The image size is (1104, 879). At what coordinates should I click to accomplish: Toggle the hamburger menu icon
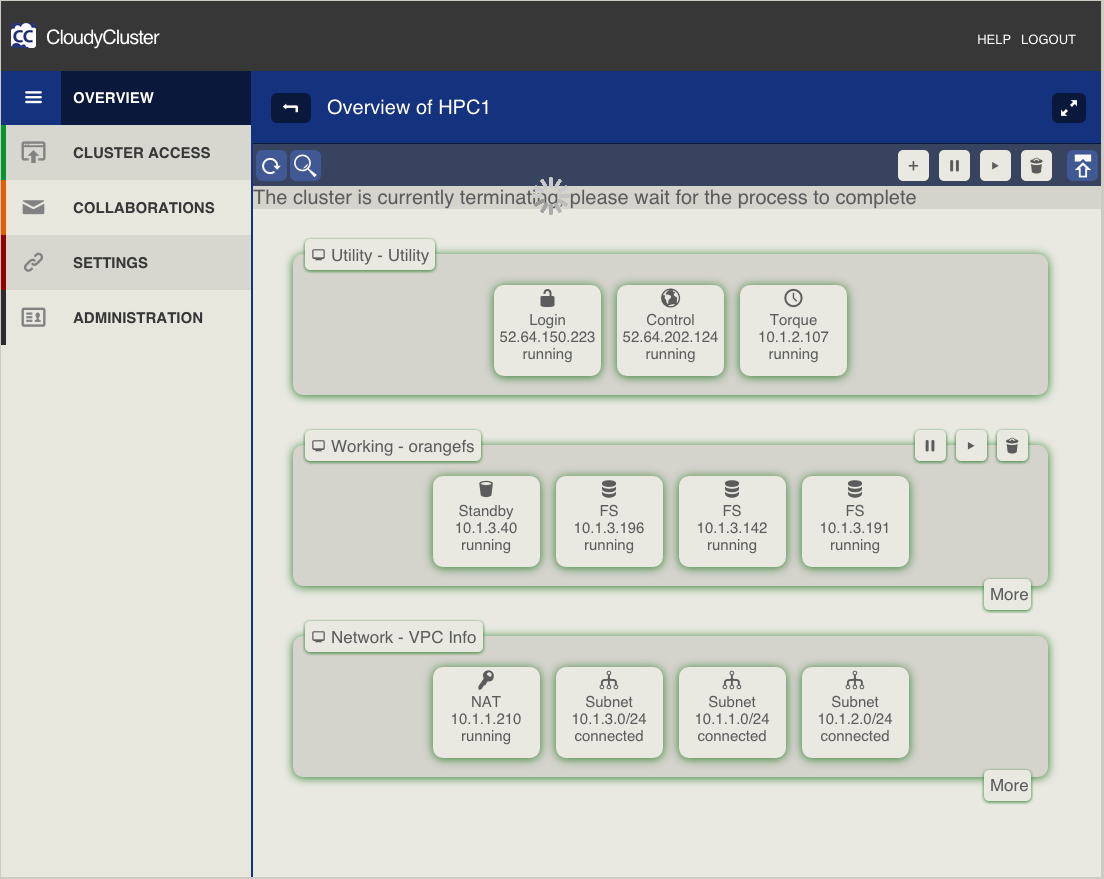tap(33, 97)
